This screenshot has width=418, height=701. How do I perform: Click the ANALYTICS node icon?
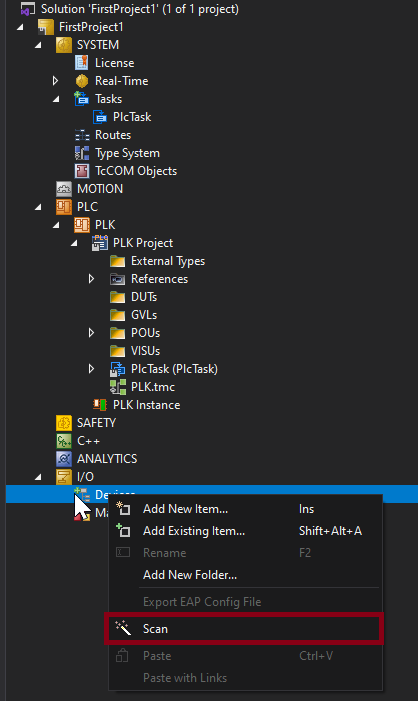click(x=63, y=459)
